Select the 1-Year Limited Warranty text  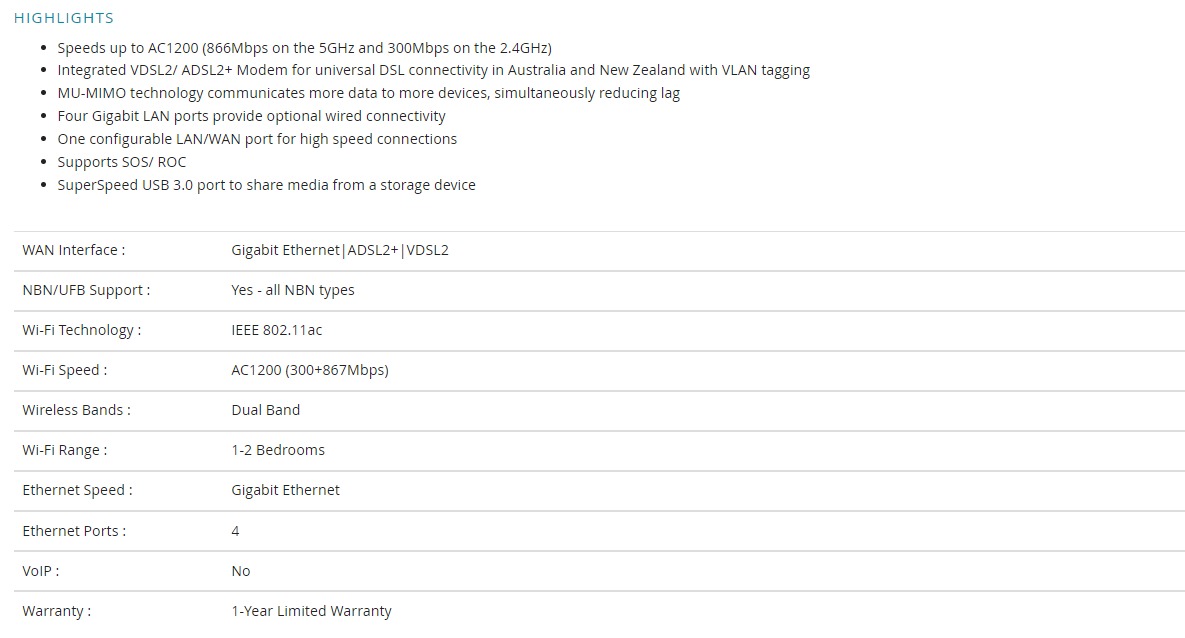pos(311,611)
